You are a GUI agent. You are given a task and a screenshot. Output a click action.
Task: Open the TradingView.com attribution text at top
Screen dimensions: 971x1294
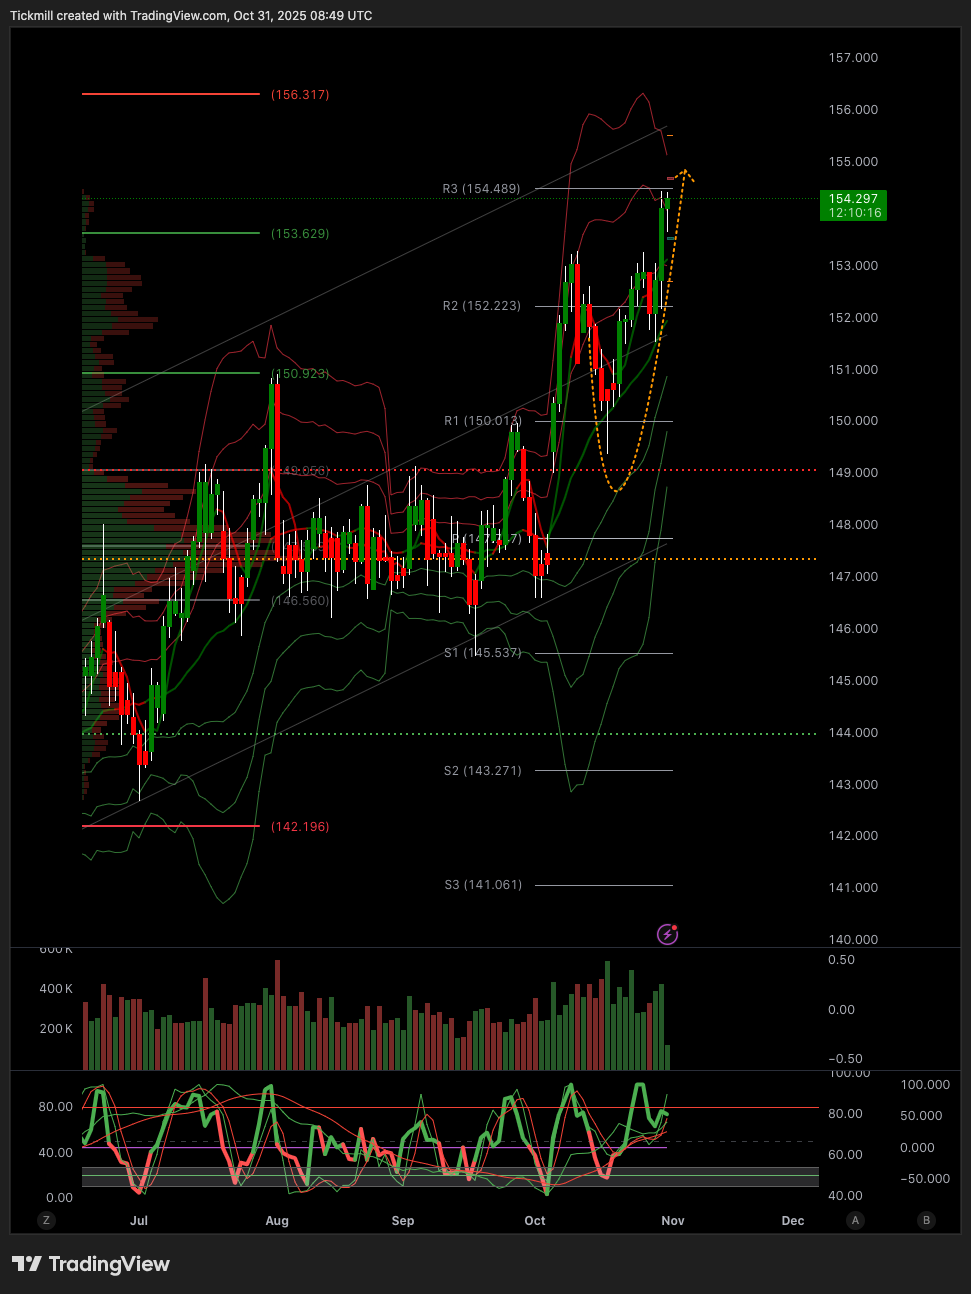190,16
